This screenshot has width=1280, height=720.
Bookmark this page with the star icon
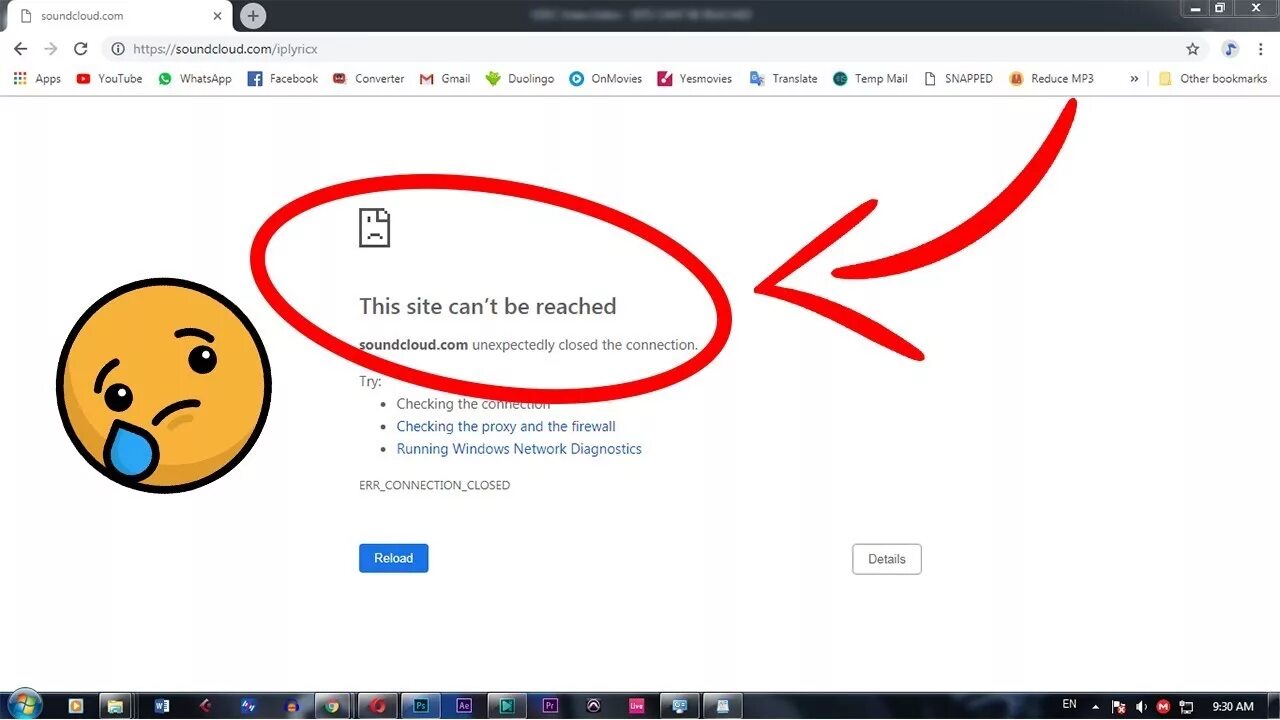pyautogui.click(x=1192, y=49)
